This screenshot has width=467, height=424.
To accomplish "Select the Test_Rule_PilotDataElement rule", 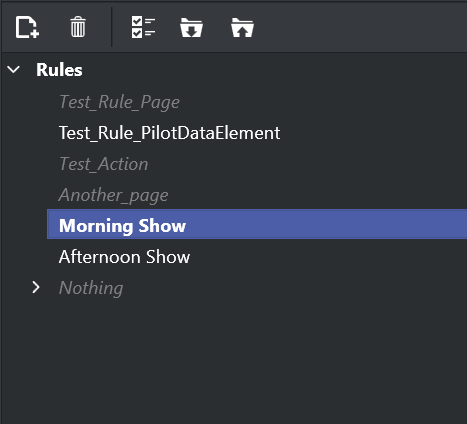I will click(170, 133).
